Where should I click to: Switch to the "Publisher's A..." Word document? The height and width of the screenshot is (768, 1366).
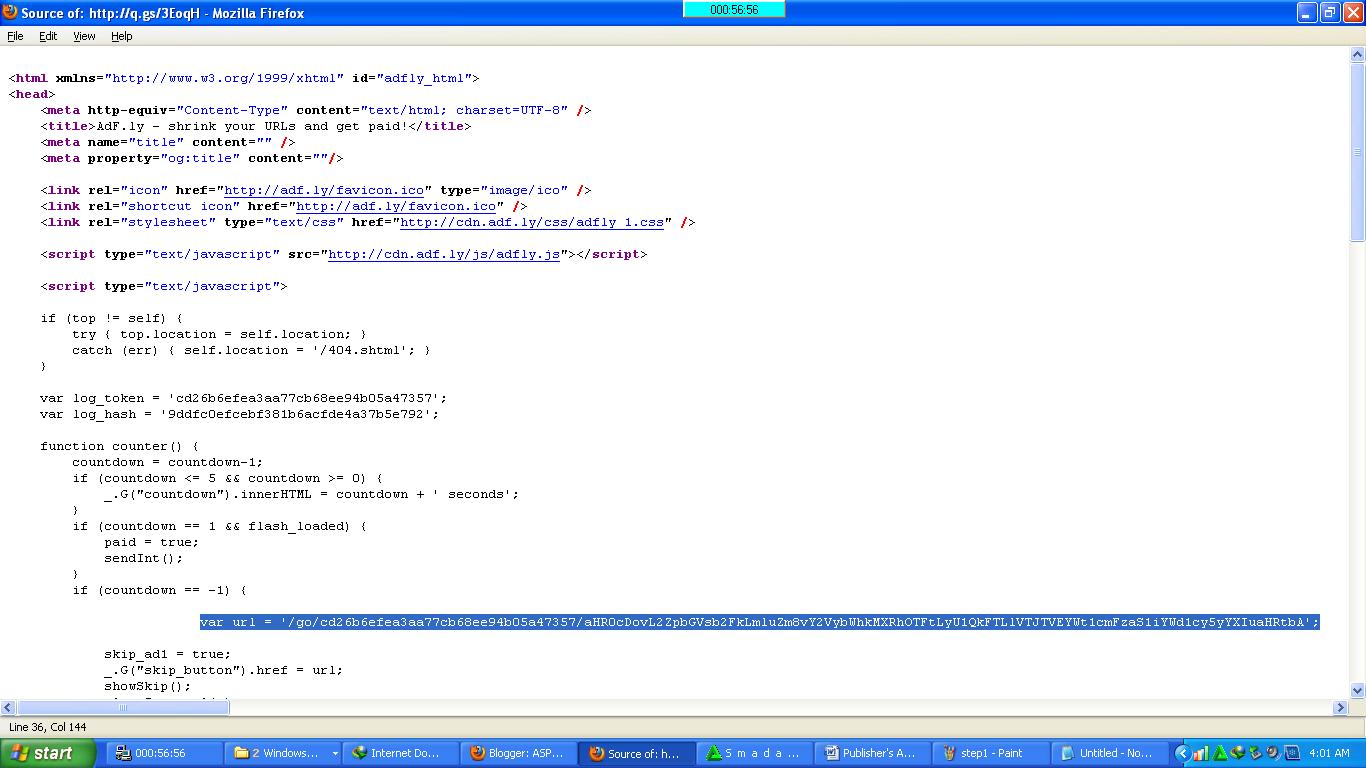click(x=874, y=753)
